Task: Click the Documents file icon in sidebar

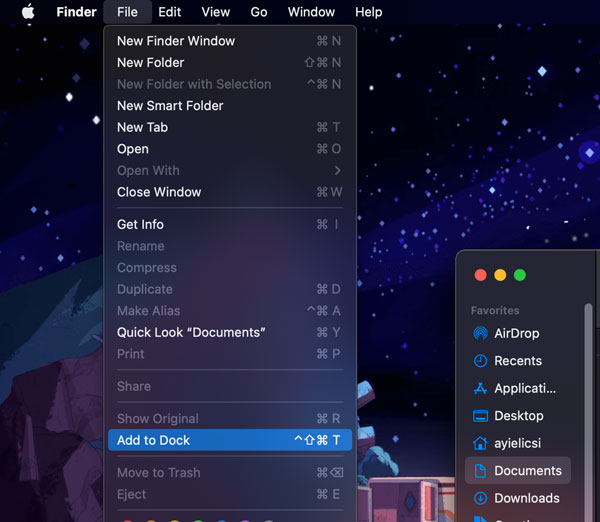Action: (x=480, y=471)
